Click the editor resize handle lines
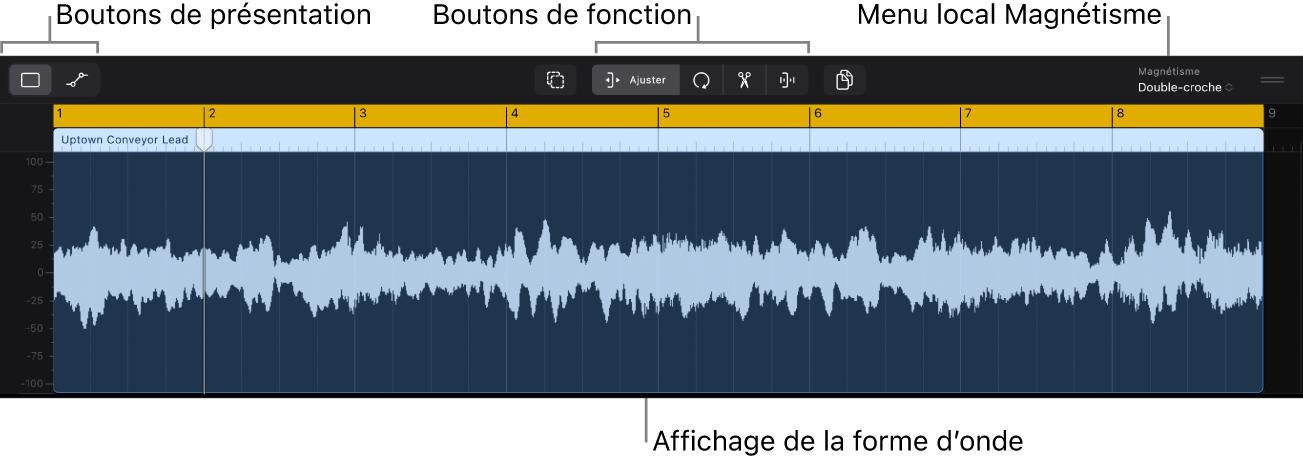 click(x=1271, y=79)
